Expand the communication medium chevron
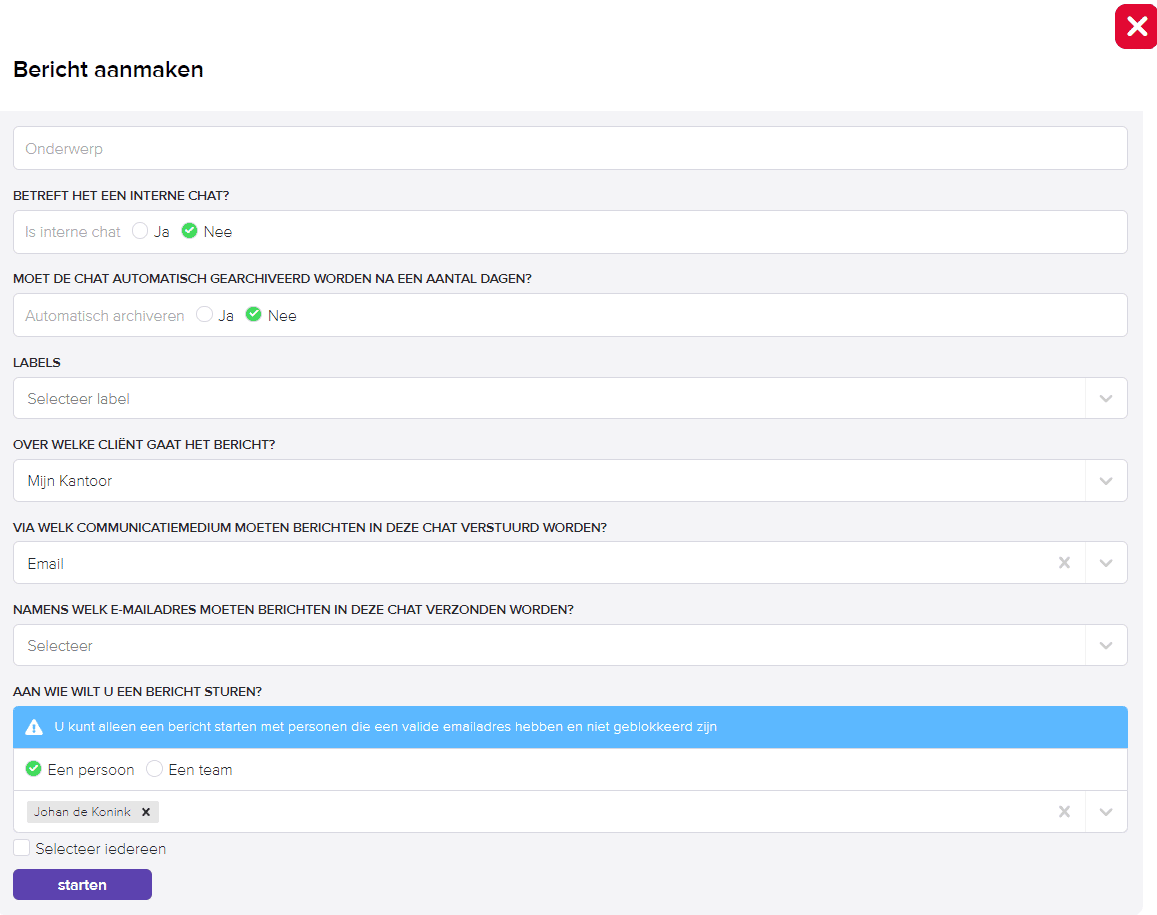Screen dimensions: 1157x915 click(1106, 563)
